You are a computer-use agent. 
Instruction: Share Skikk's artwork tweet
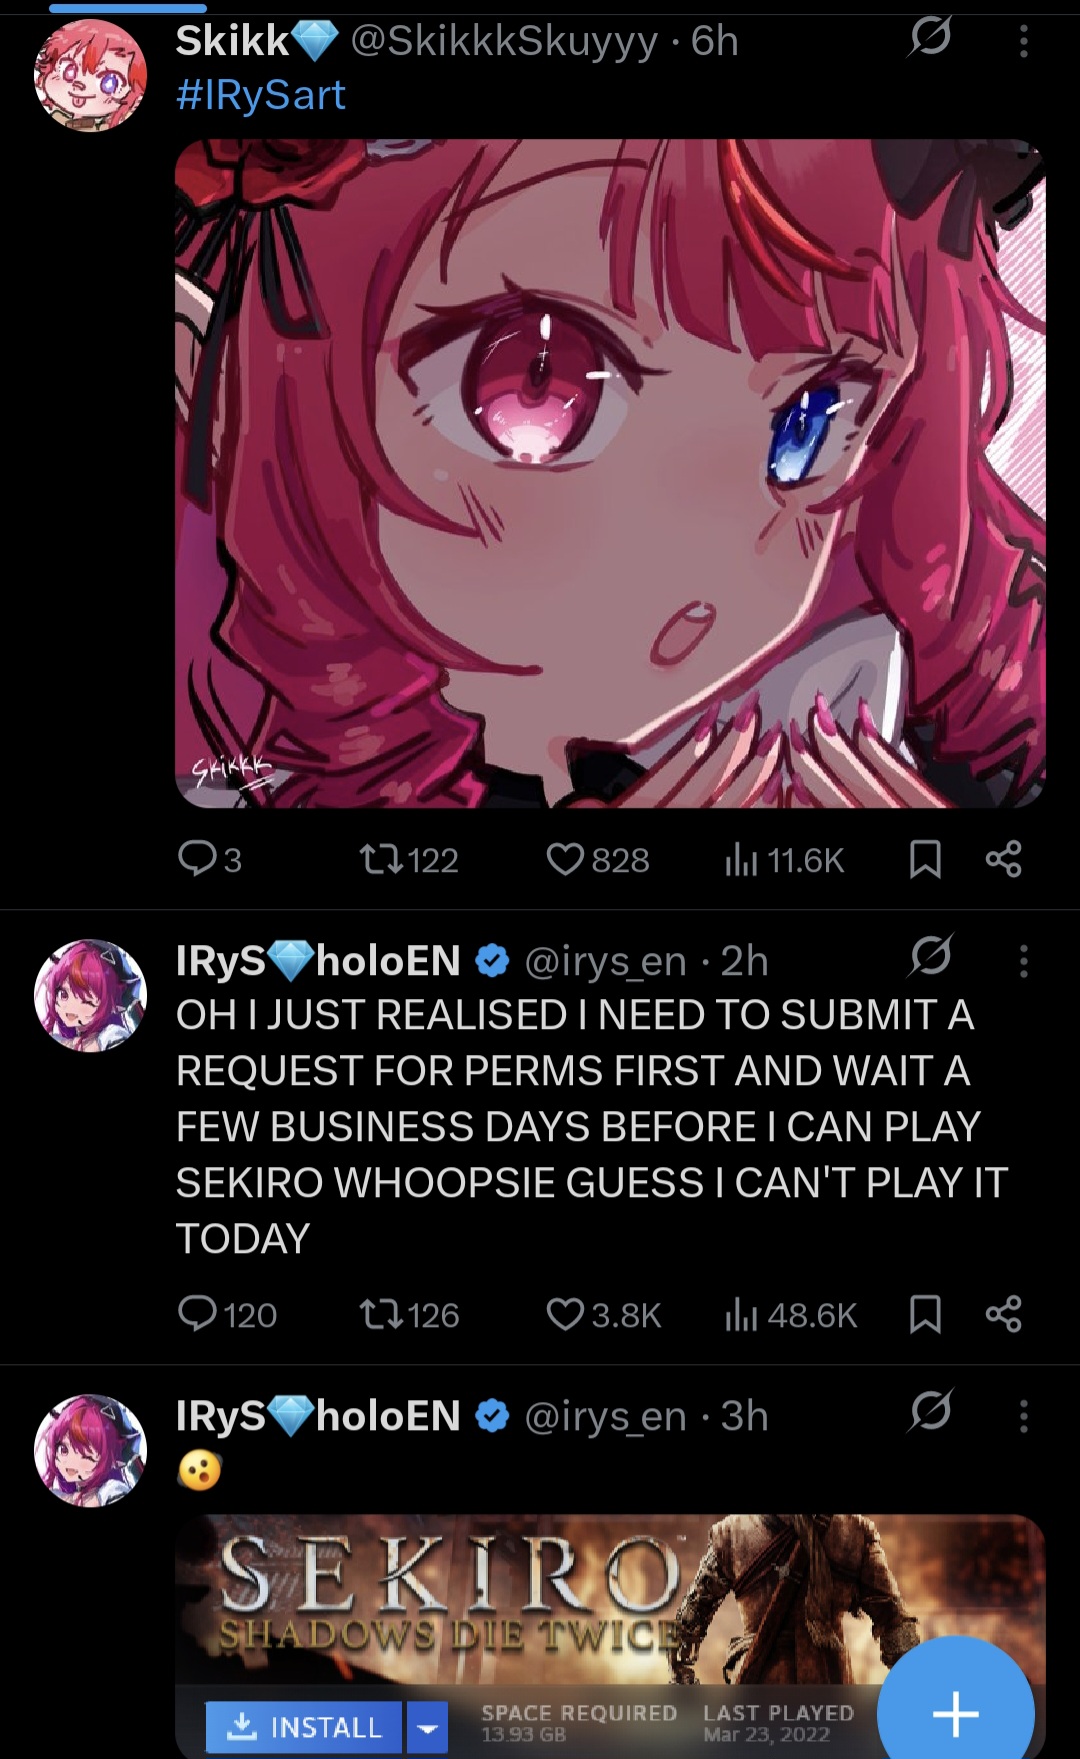click(x=1003, y=860)
